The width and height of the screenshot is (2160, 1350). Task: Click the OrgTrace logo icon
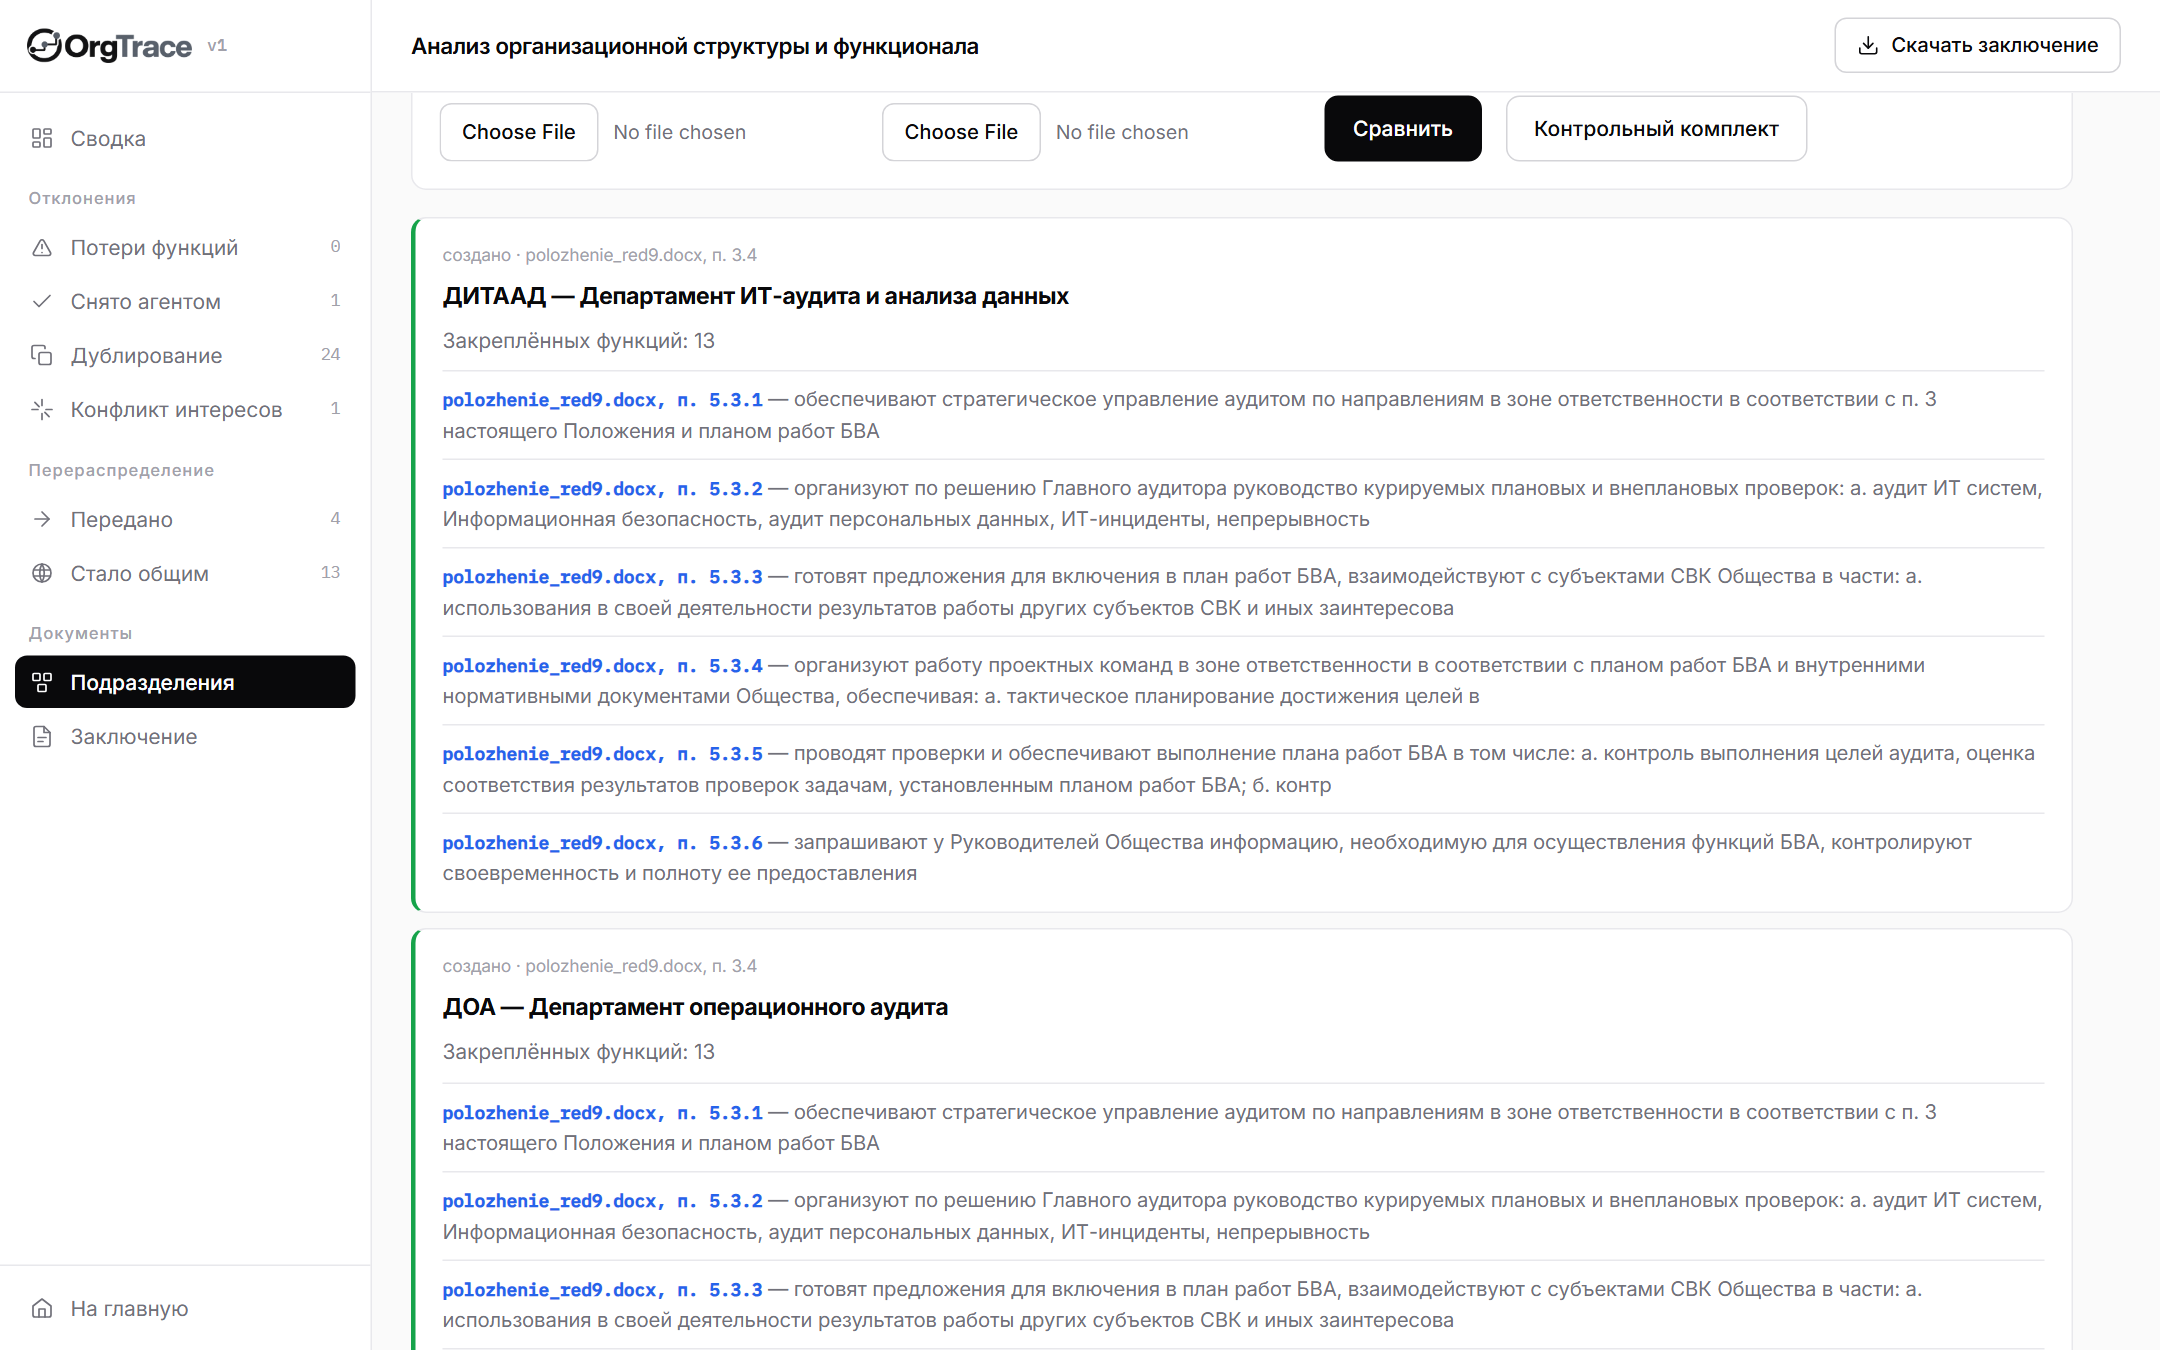44,46
